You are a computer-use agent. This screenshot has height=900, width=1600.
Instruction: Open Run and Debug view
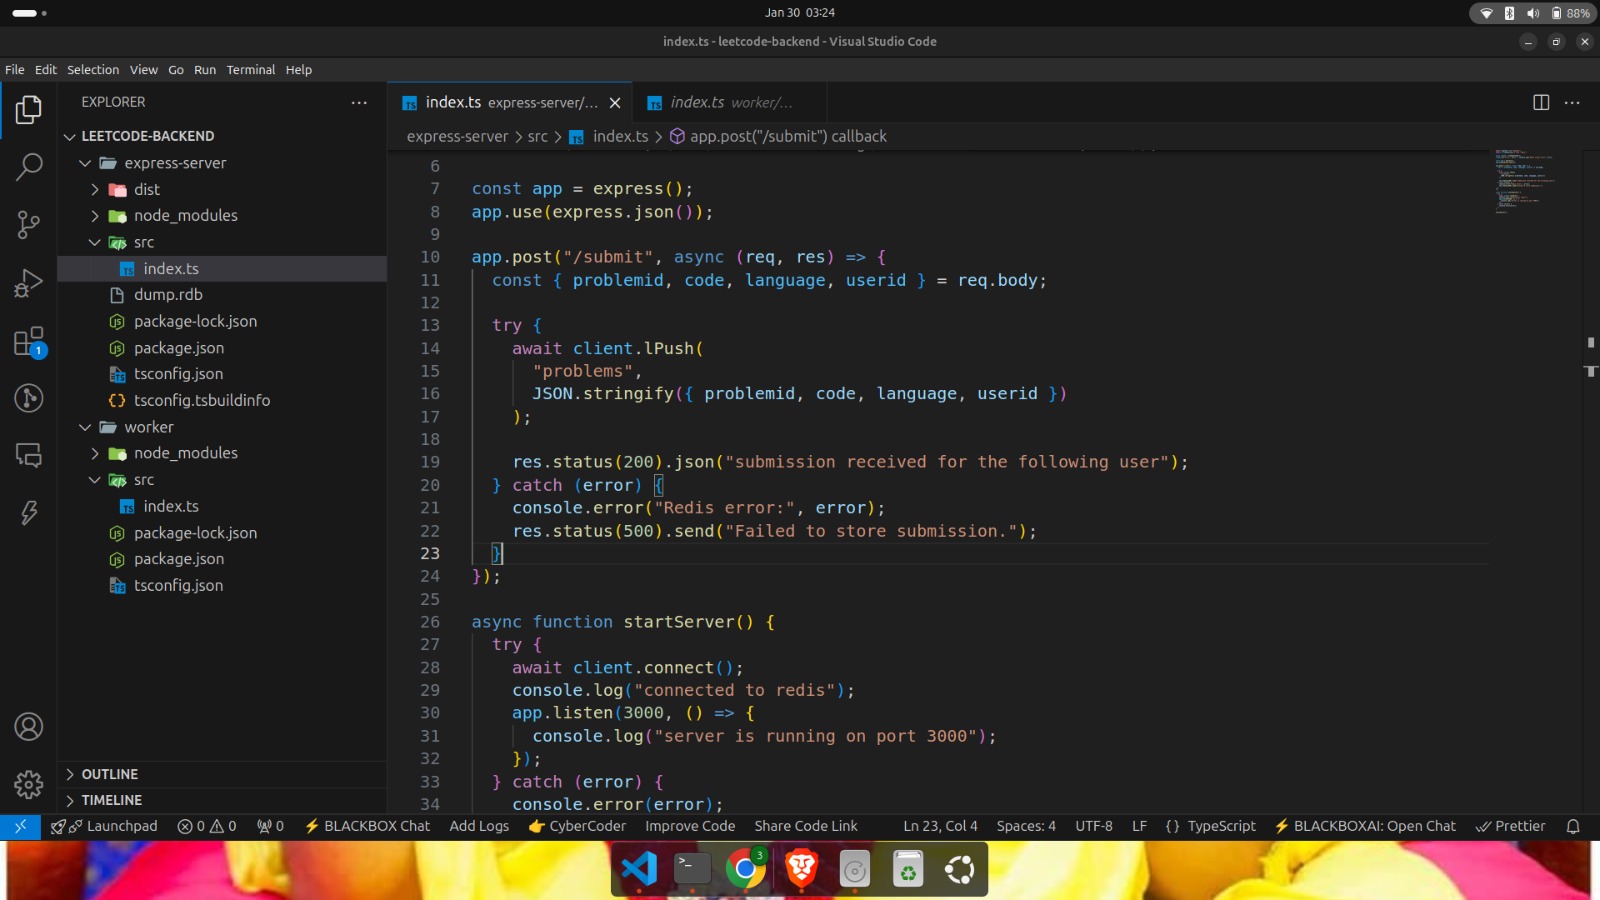29,283
